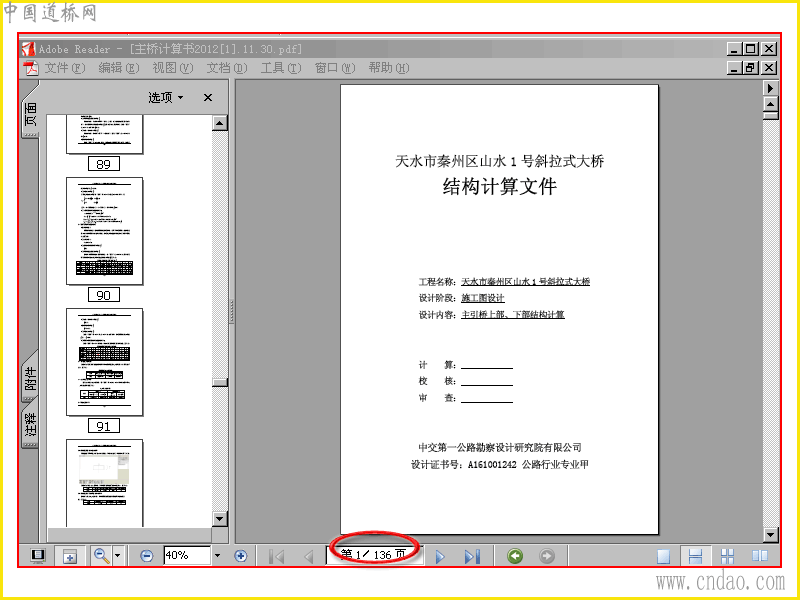Screen dimensions: 800x600
Task: Select page 90 thumbnail
Action: [x=105, y=231]
